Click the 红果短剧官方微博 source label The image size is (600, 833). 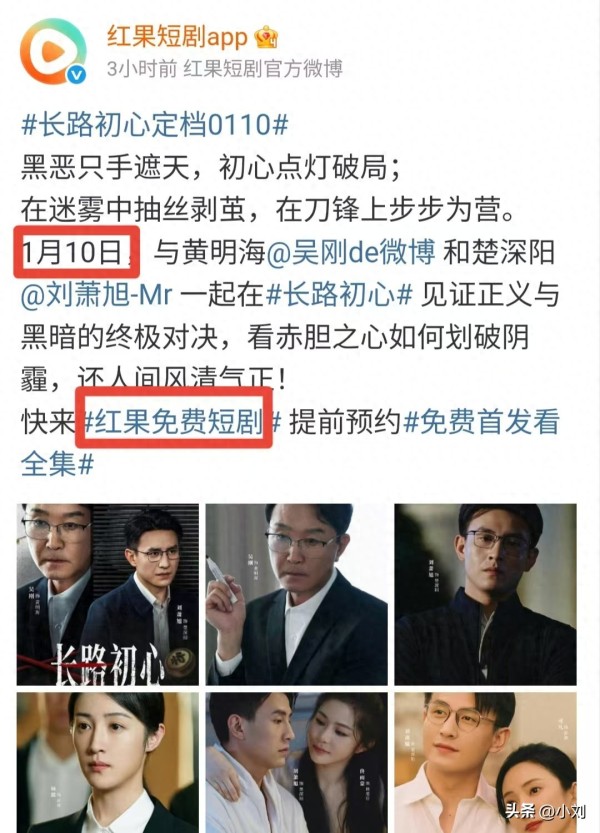point(263,69)
